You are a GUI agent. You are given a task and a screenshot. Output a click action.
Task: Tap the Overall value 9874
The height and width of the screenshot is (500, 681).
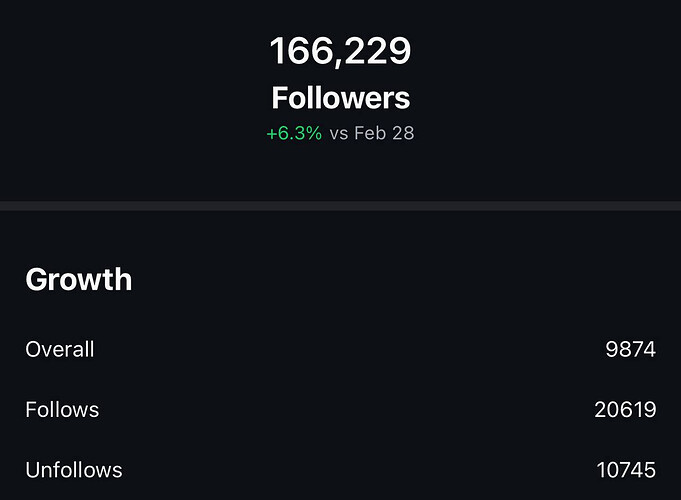[631, 349]
